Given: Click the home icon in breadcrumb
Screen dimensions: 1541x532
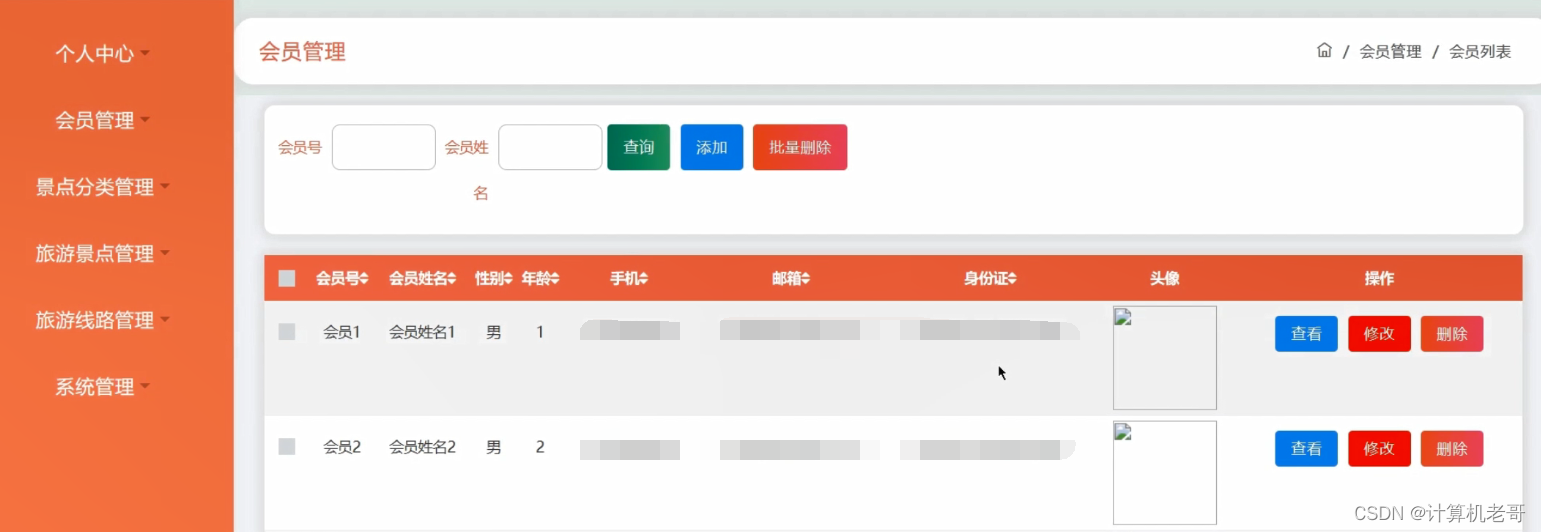Looking at the screenshot, I should pyautogui.click(x=1324, y=51).
